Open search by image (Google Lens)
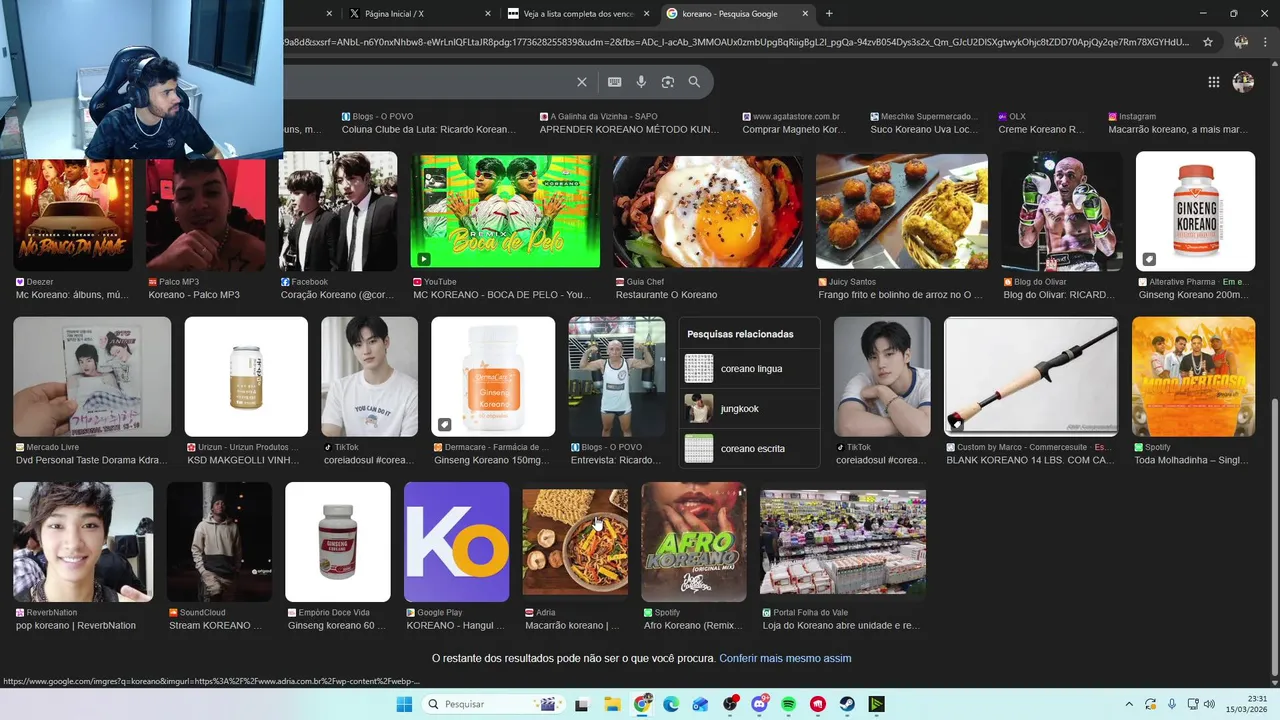 coord(668,82)
